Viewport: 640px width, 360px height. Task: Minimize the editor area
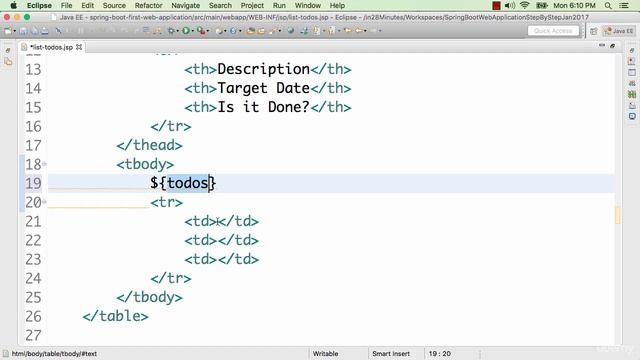602,46
